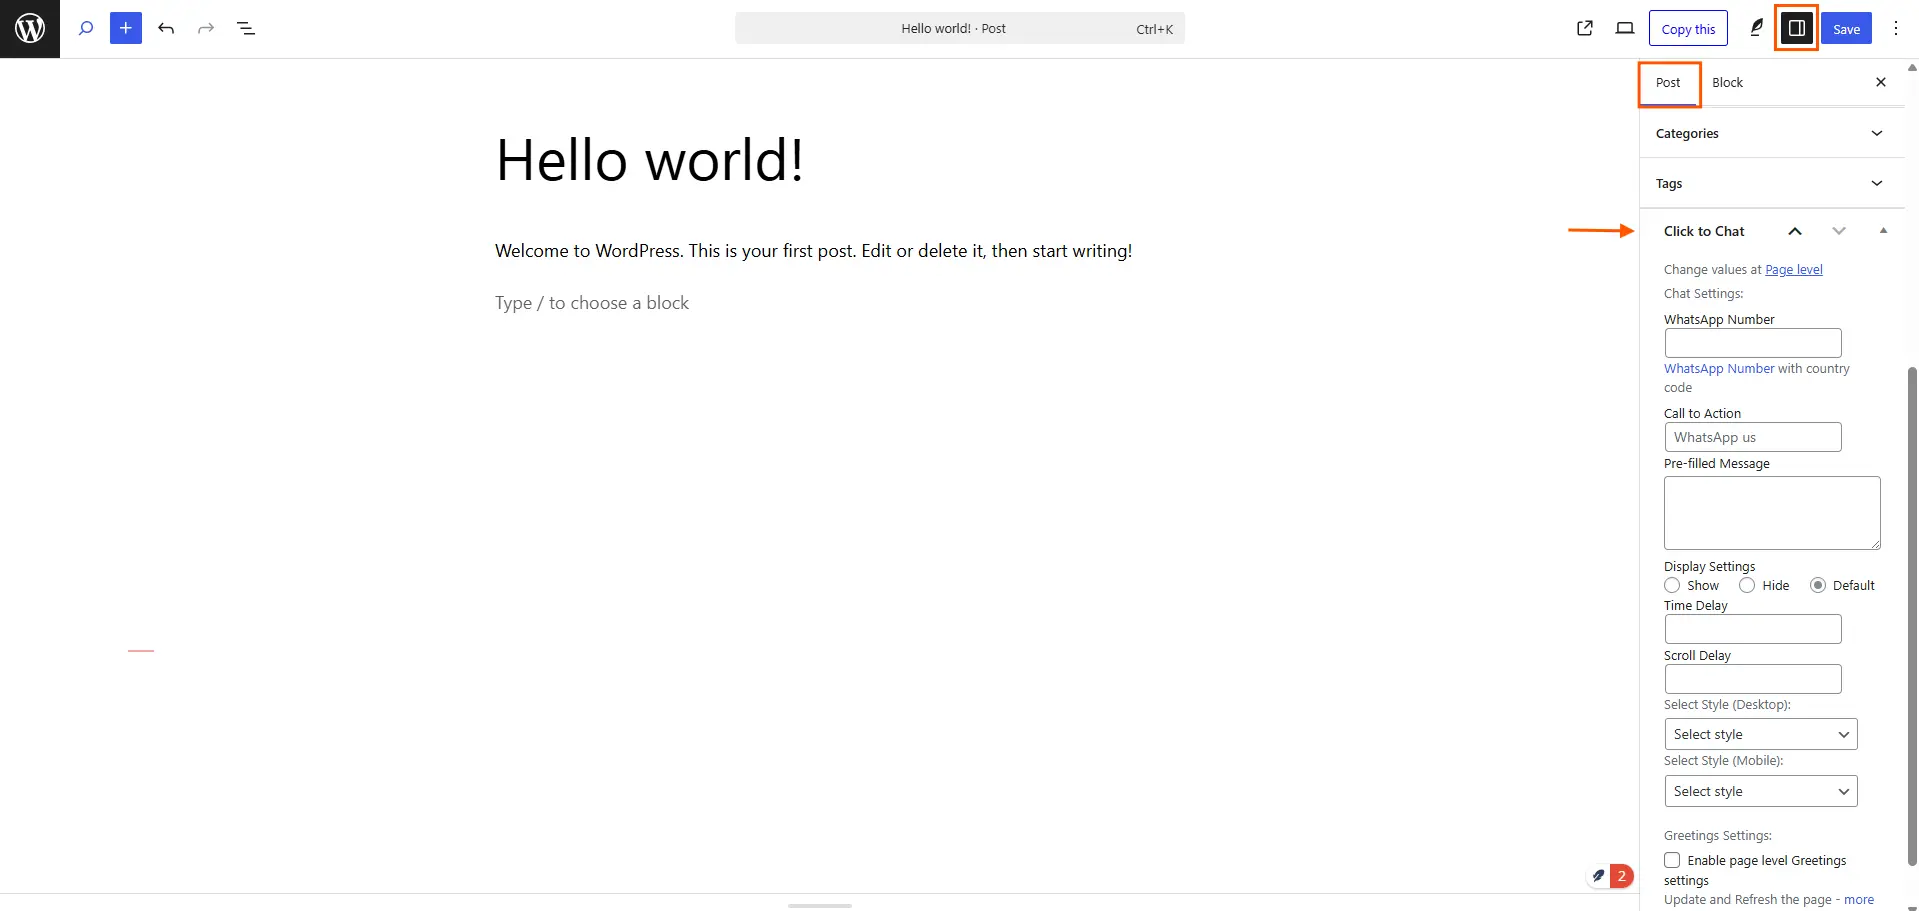Select the Show display radio button
The image size is (1919, 911).
point(1672,586)
